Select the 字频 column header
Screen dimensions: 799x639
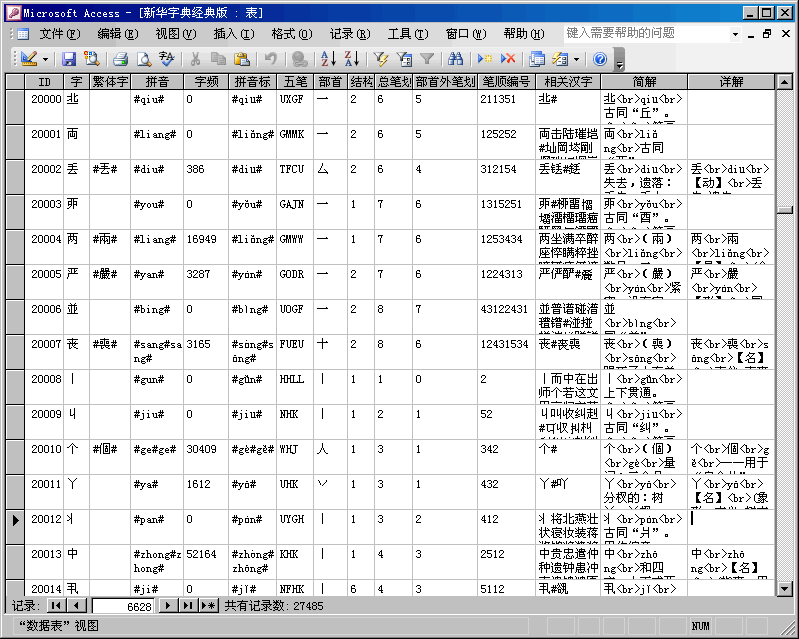(206, 82)
